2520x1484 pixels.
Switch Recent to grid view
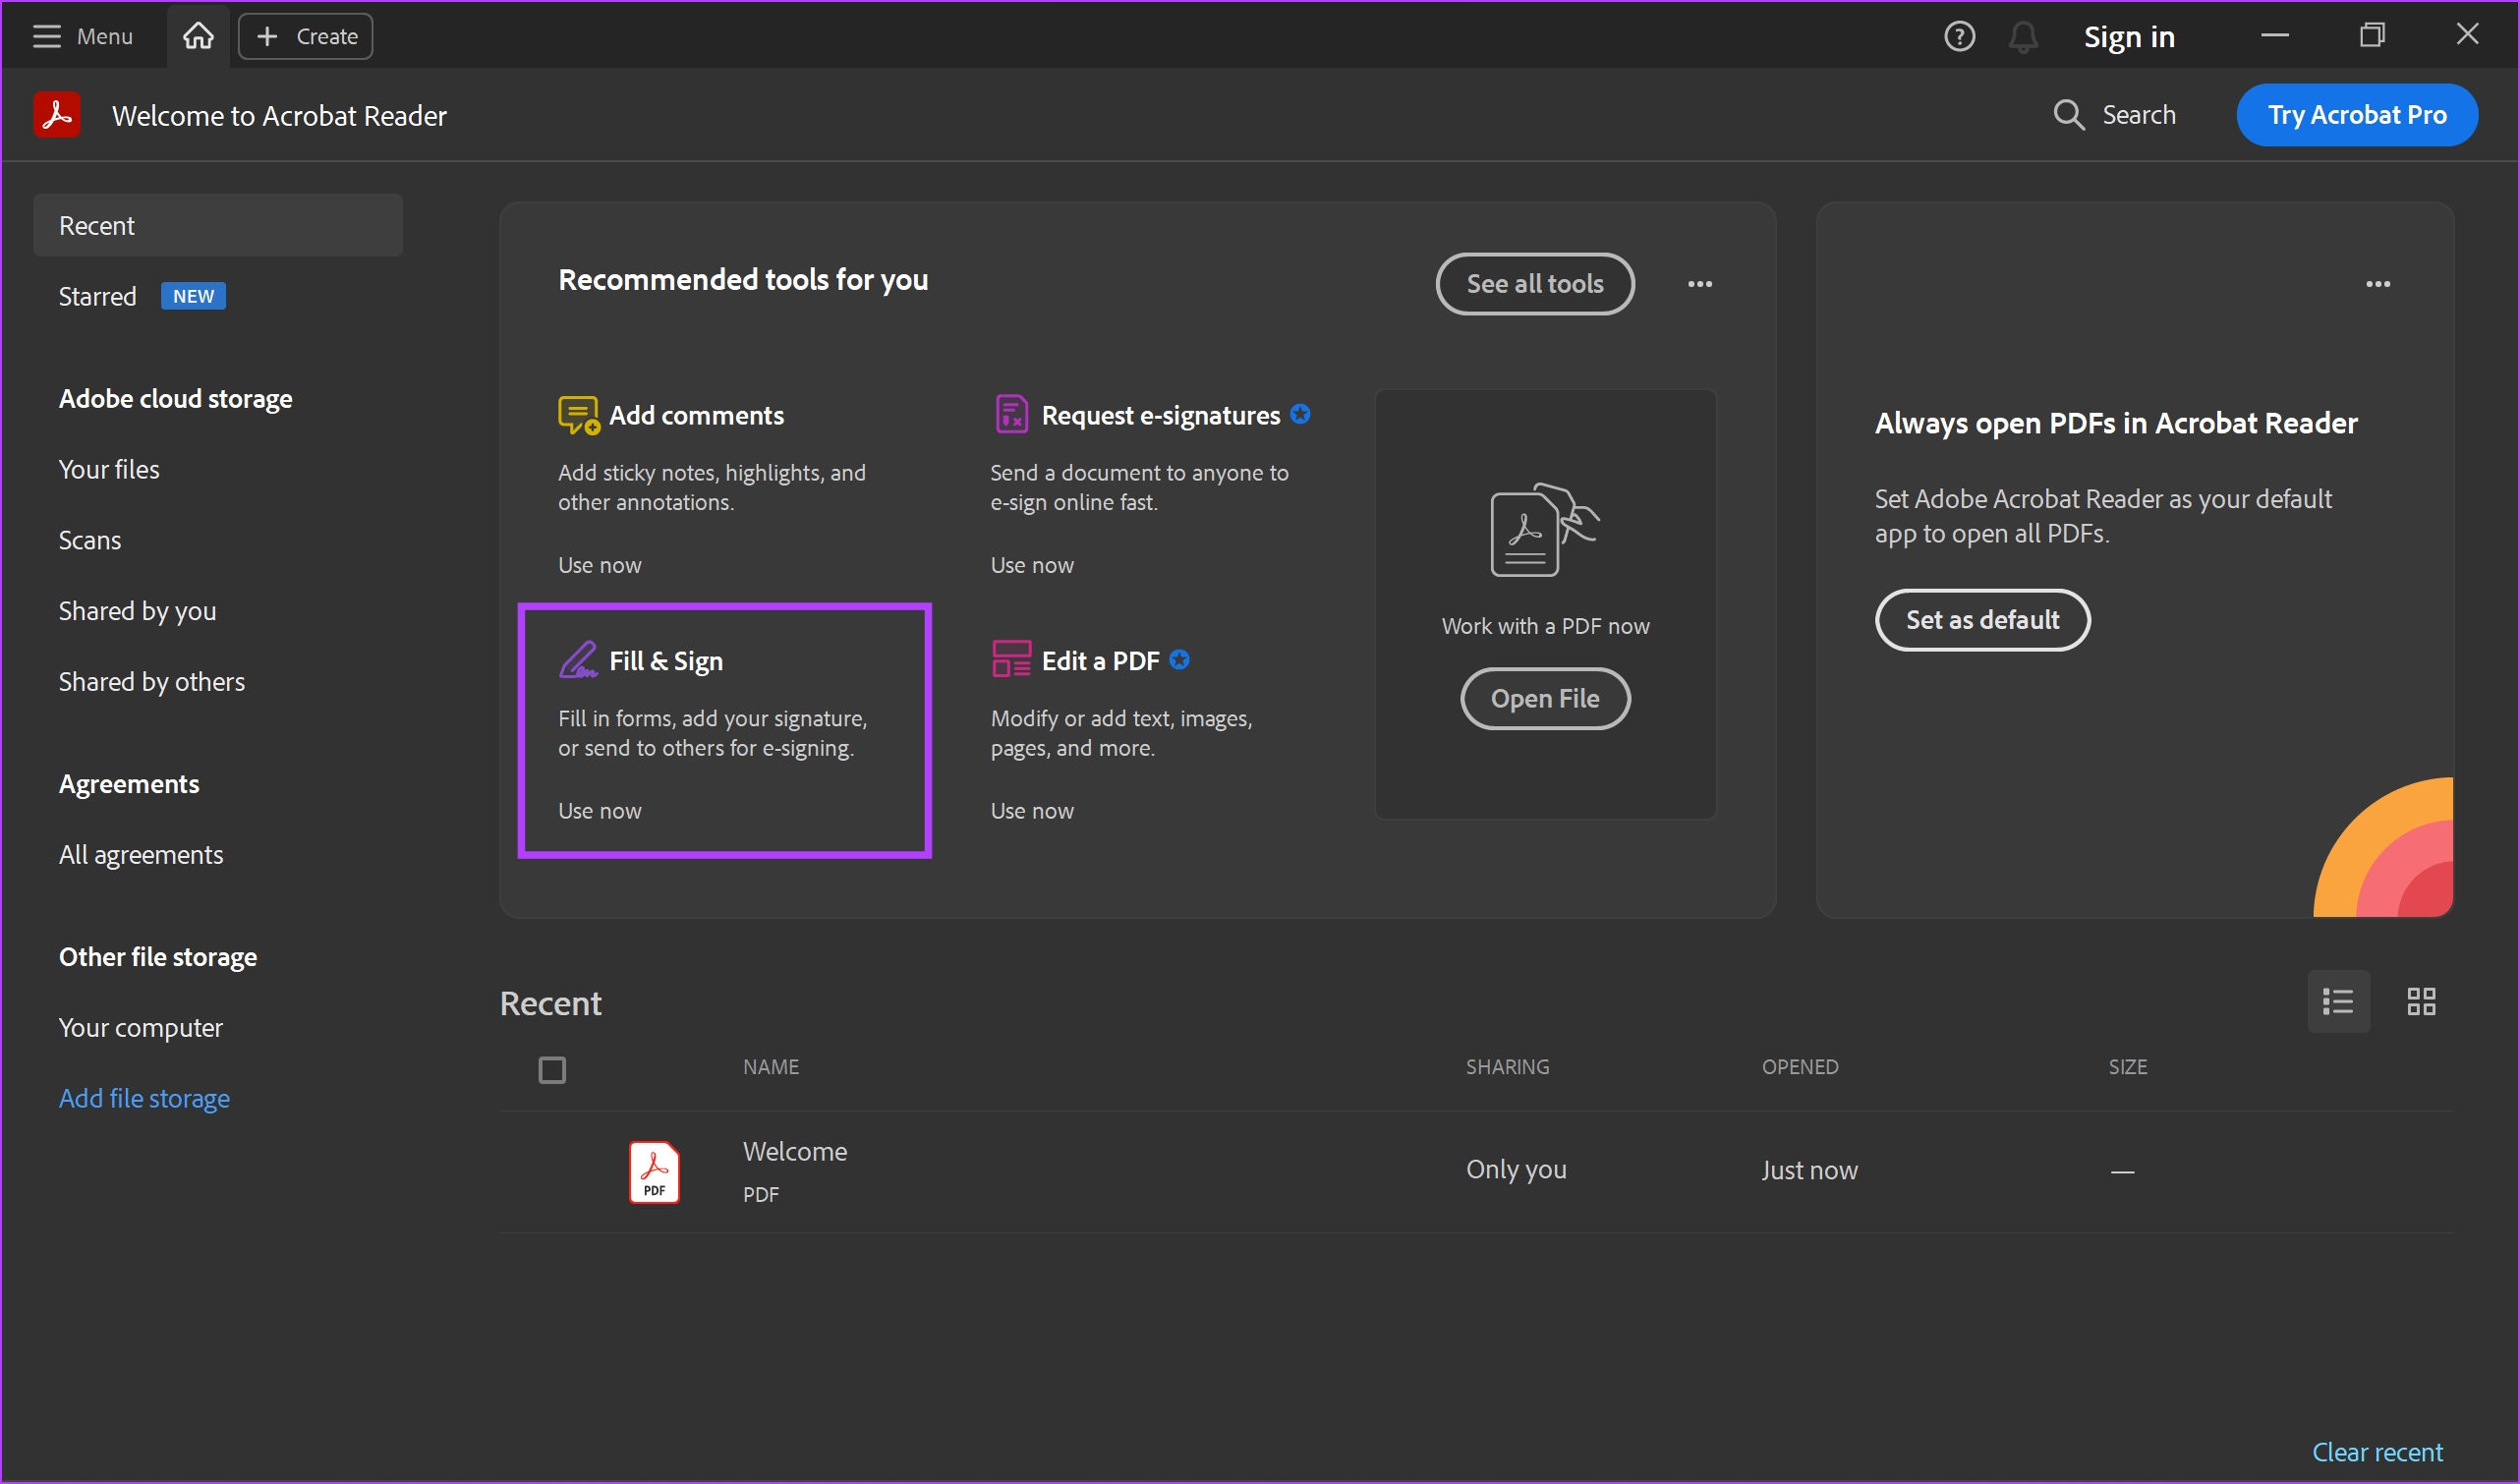[2420, 1002]
